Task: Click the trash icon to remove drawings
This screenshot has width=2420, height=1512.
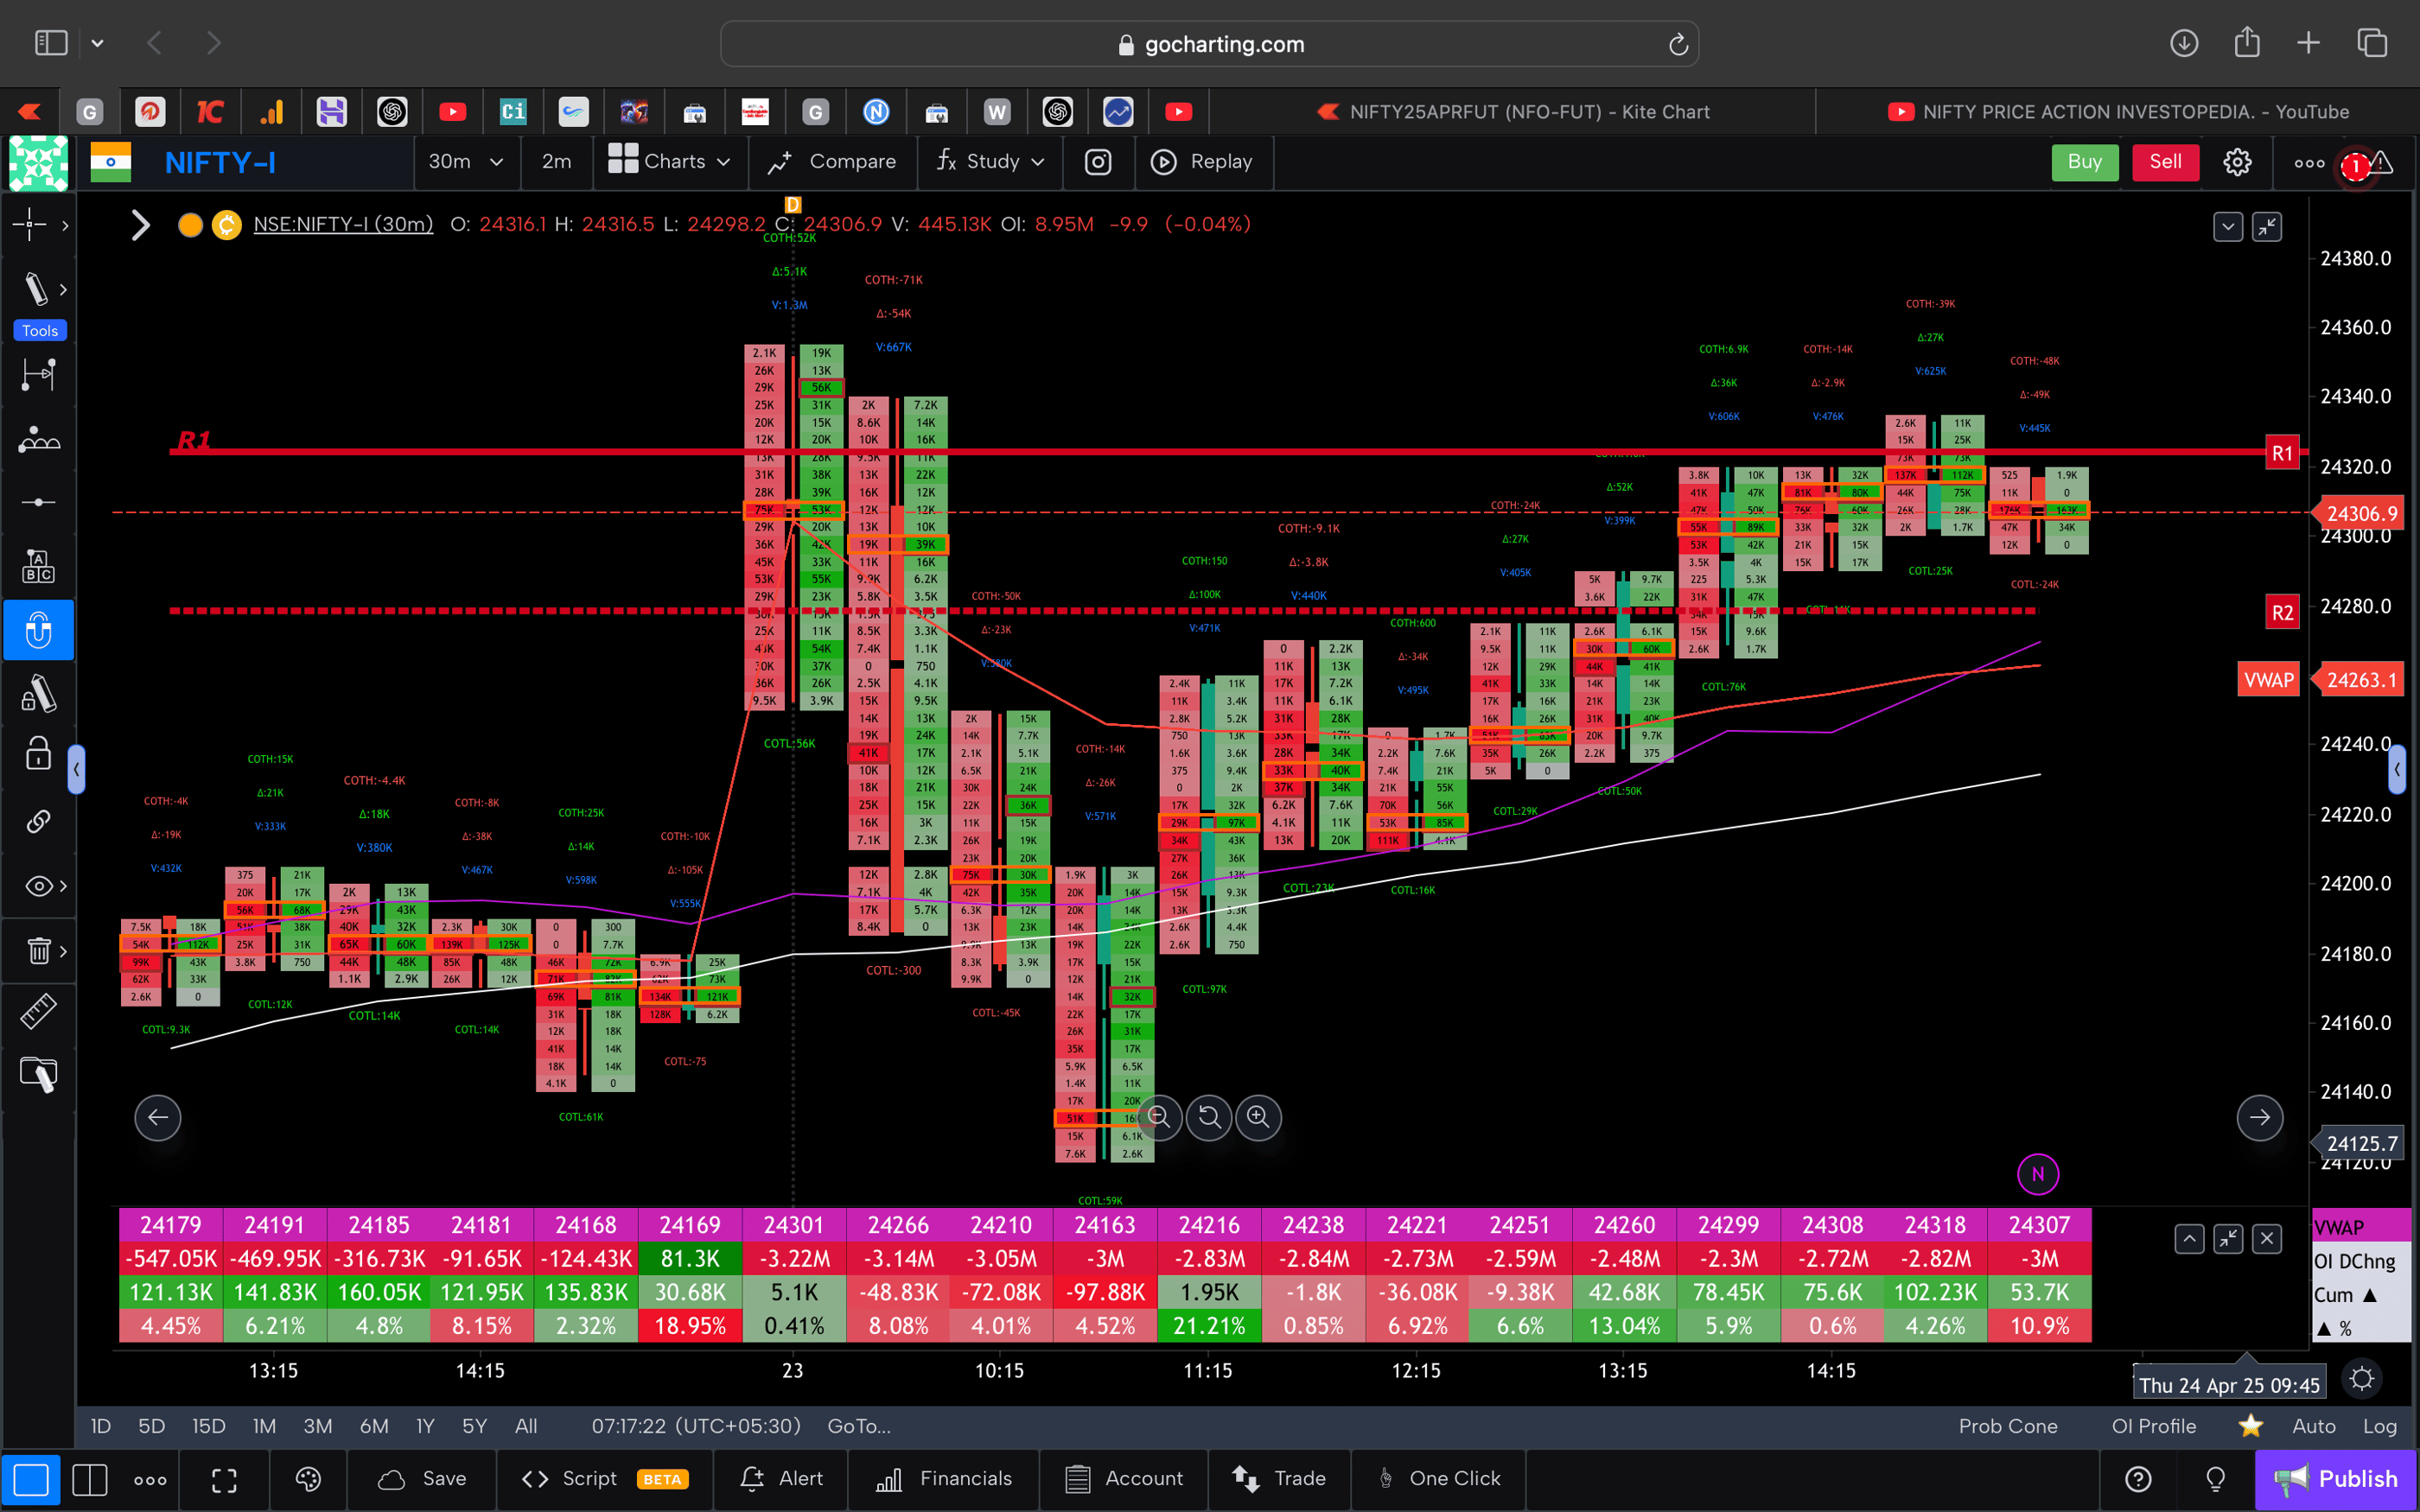Action: pyautogui.click(x=38, y=950)
